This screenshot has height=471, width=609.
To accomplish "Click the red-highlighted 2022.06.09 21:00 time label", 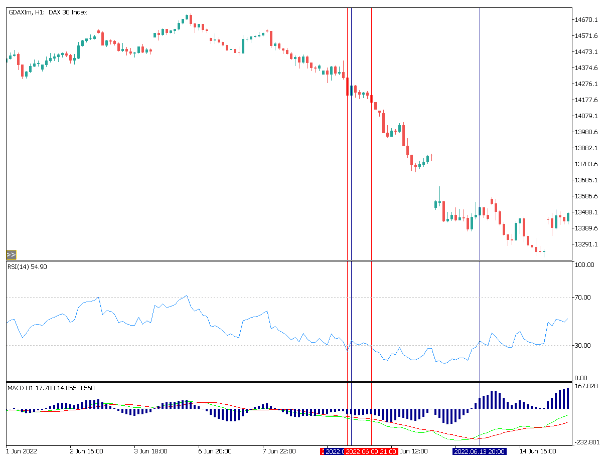I will pos(371,452).
